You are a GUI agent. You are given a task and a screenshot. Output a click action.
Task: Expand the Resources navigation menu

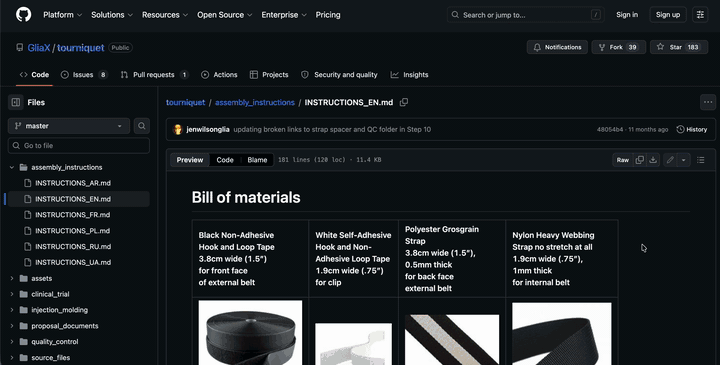pos(165,15)
